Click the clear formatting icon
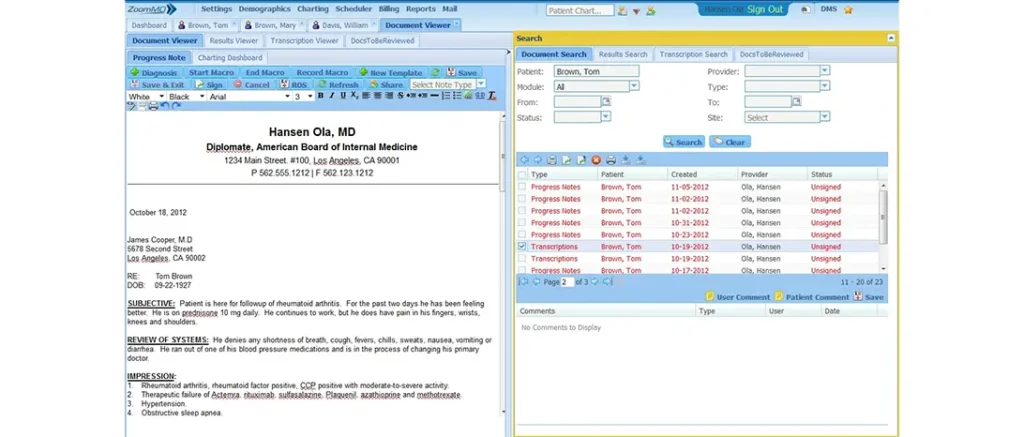This screenshot has height=437, width=1024. point(491,96)
